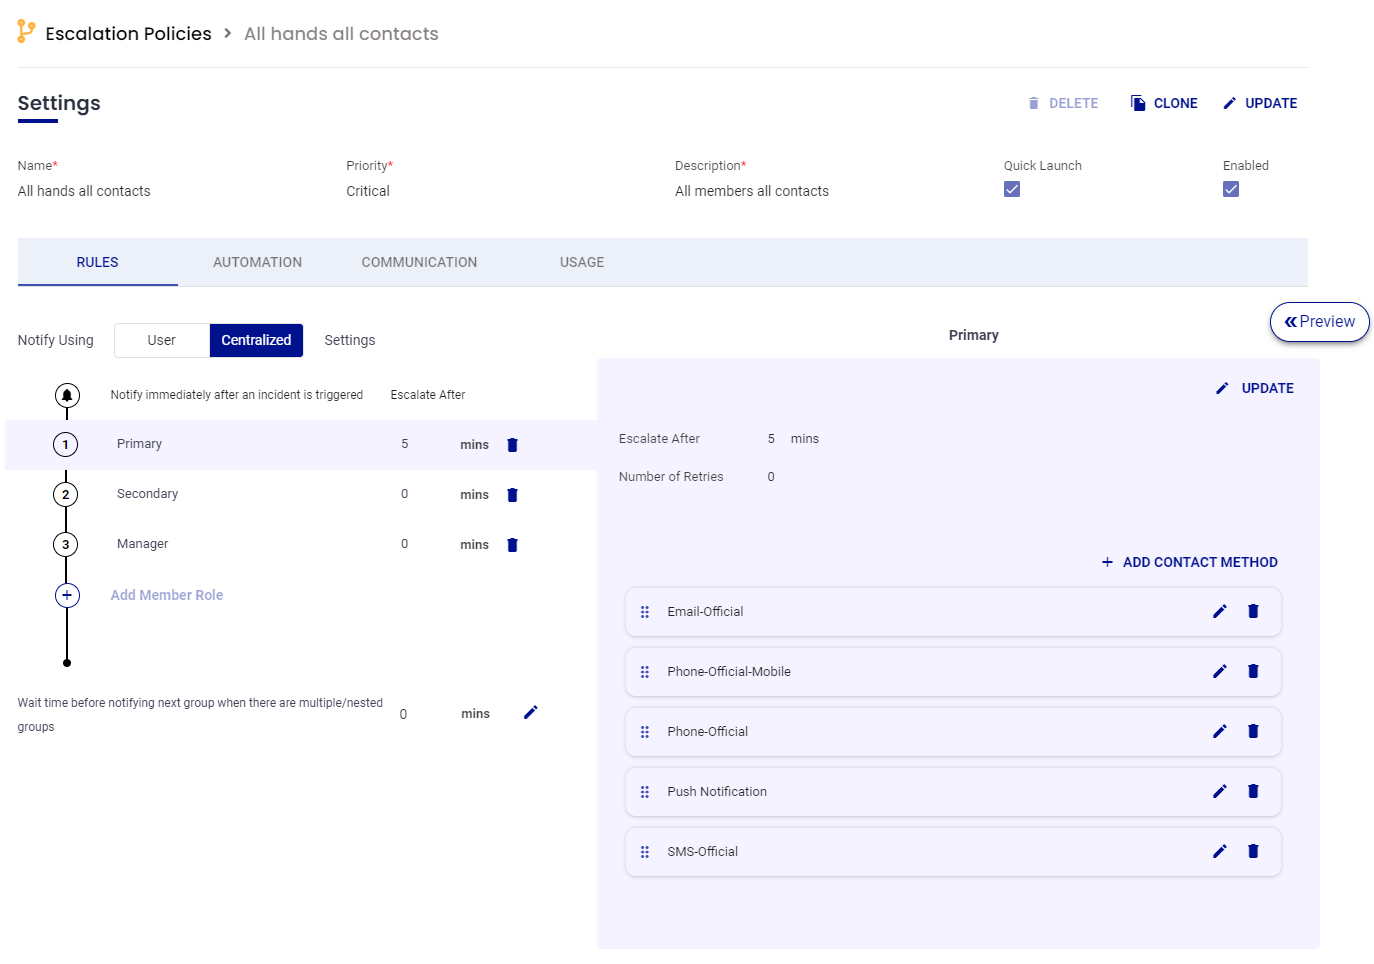Delete the Phone-Official-Mobile contact method
Viewport: 1374px width, 964px height.
tap(1253, 671)
